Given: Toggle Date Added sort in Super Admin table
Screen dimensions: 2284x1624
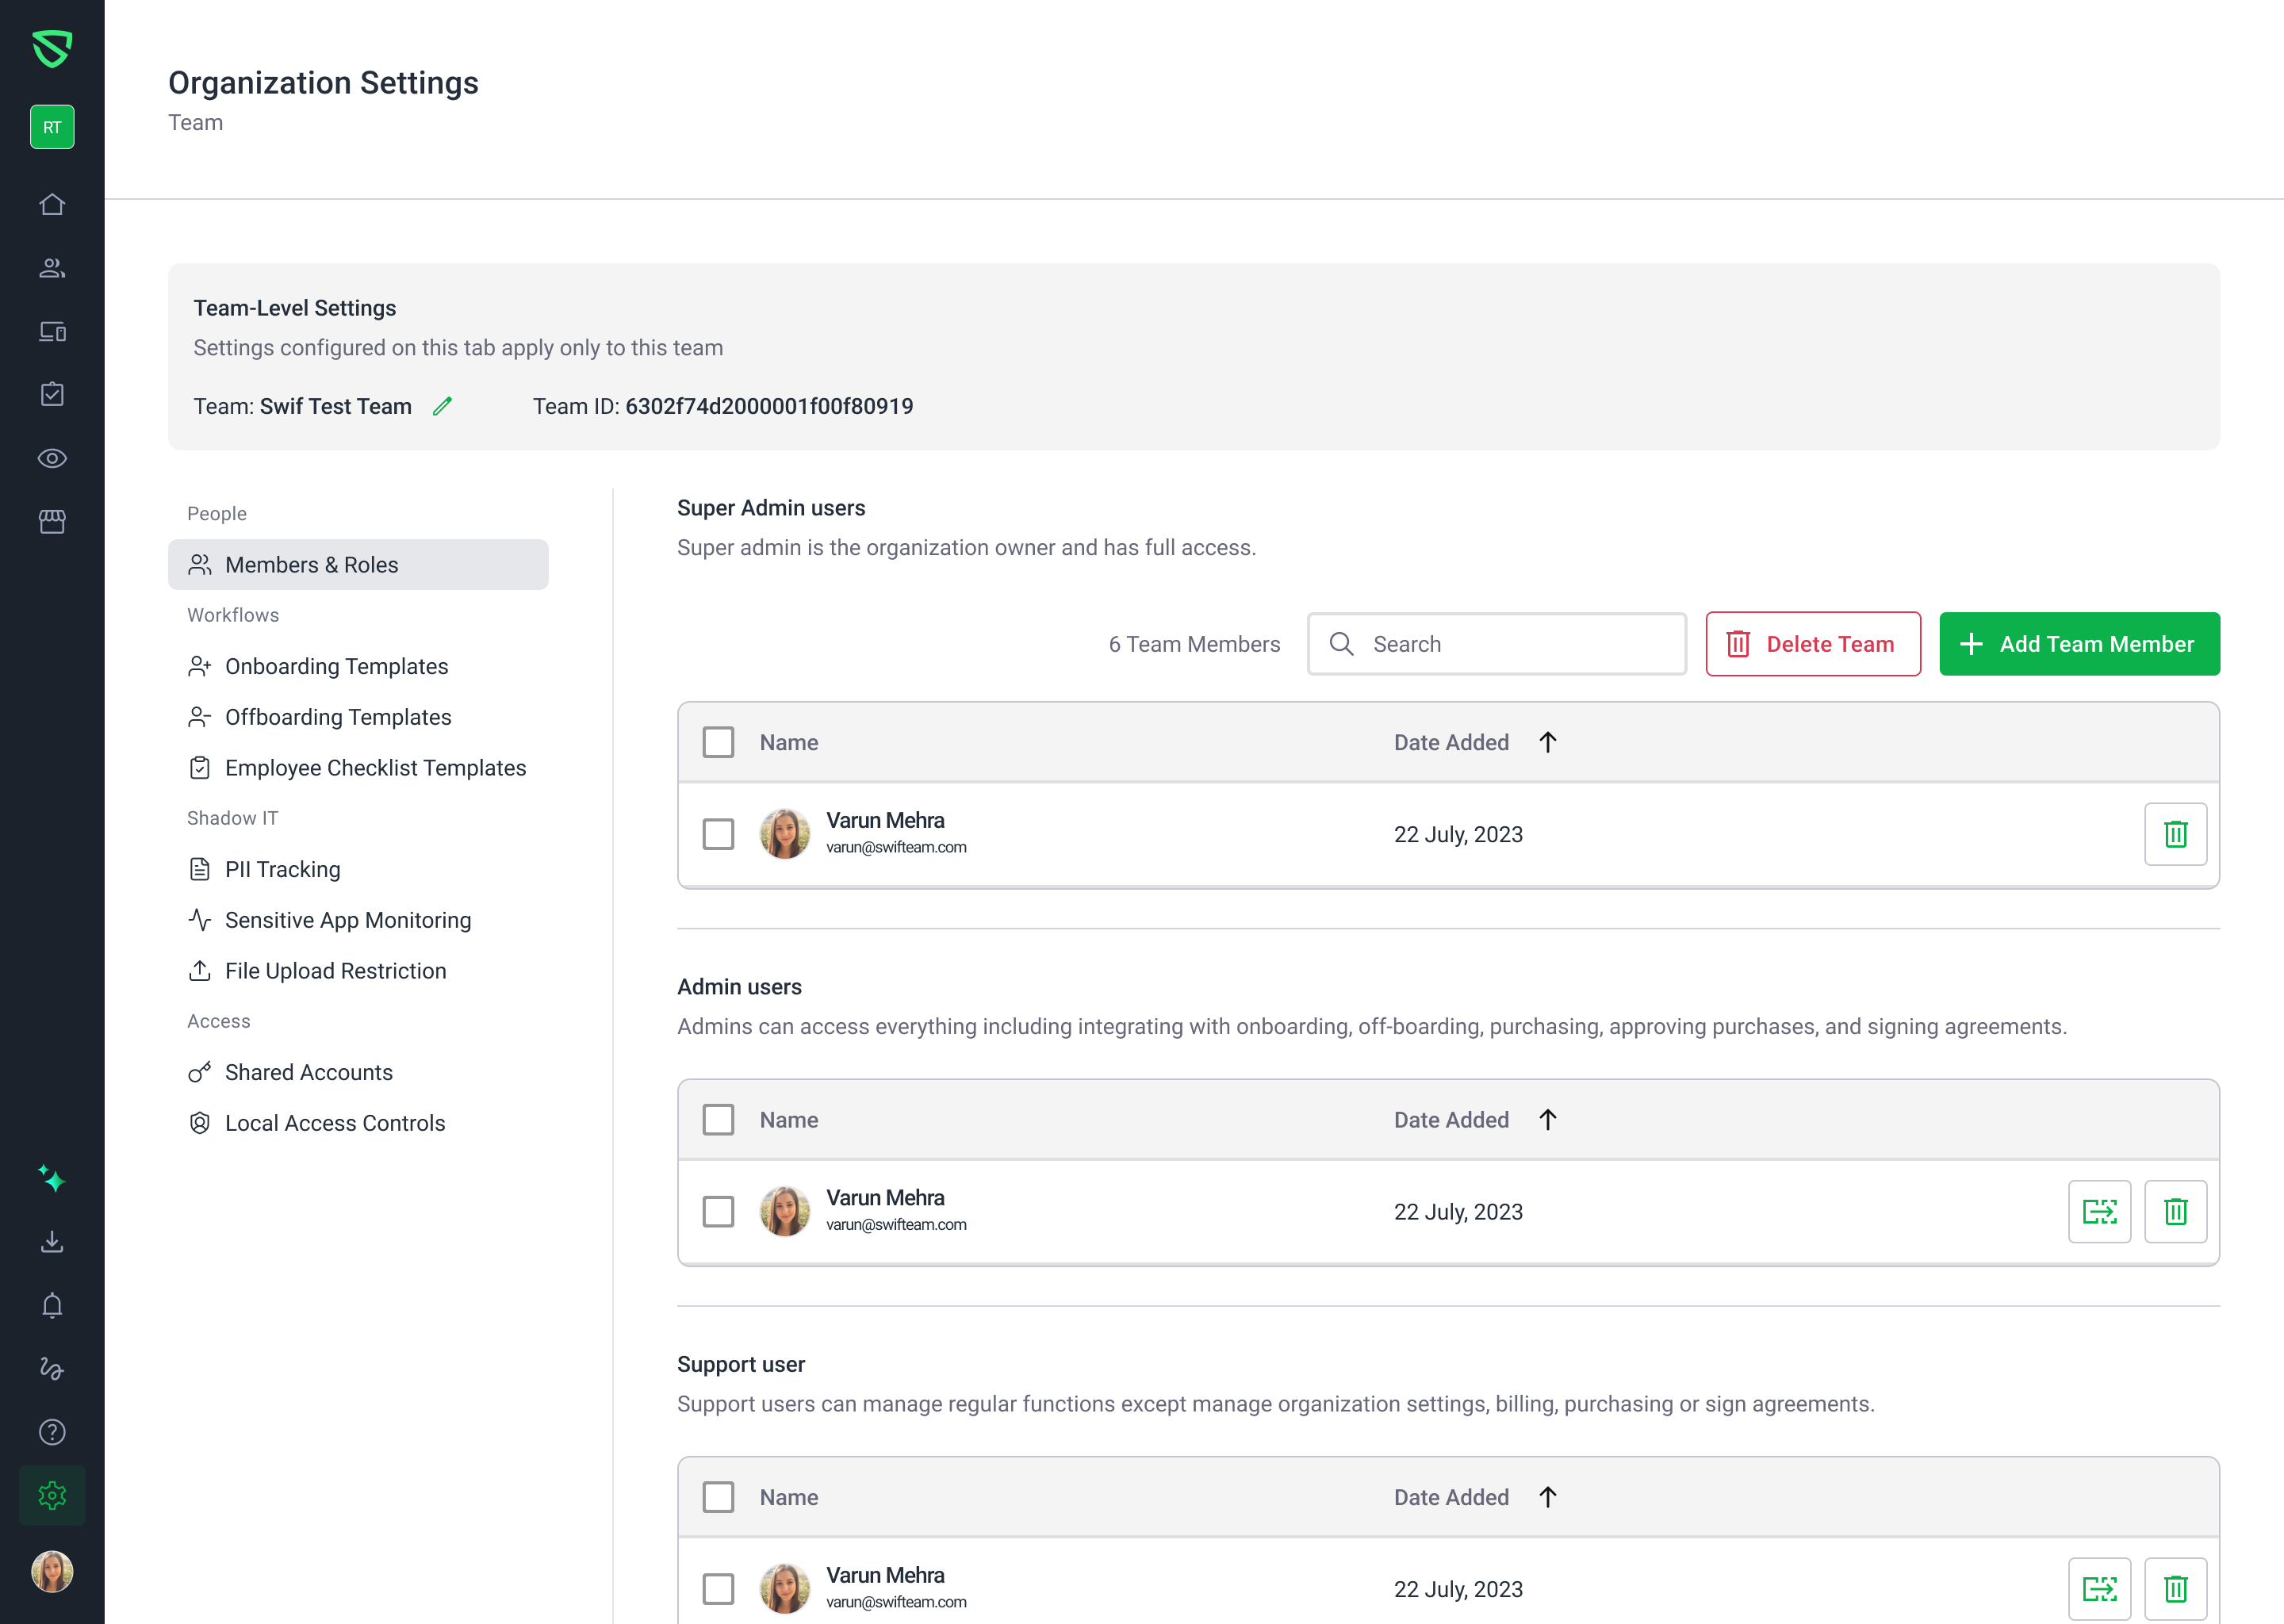Looking at the screenshot, I should pos(1547,742).
